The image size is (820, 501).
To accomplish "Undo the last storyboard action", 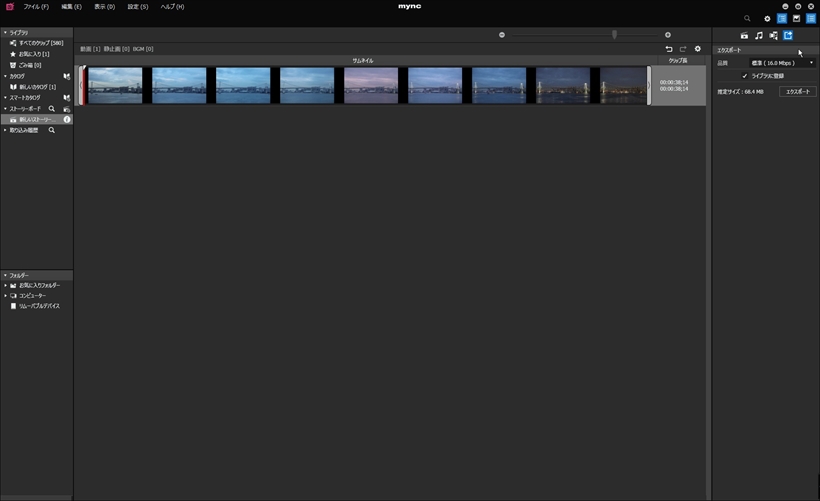I will pyautogui.click(x=669, y=49).
